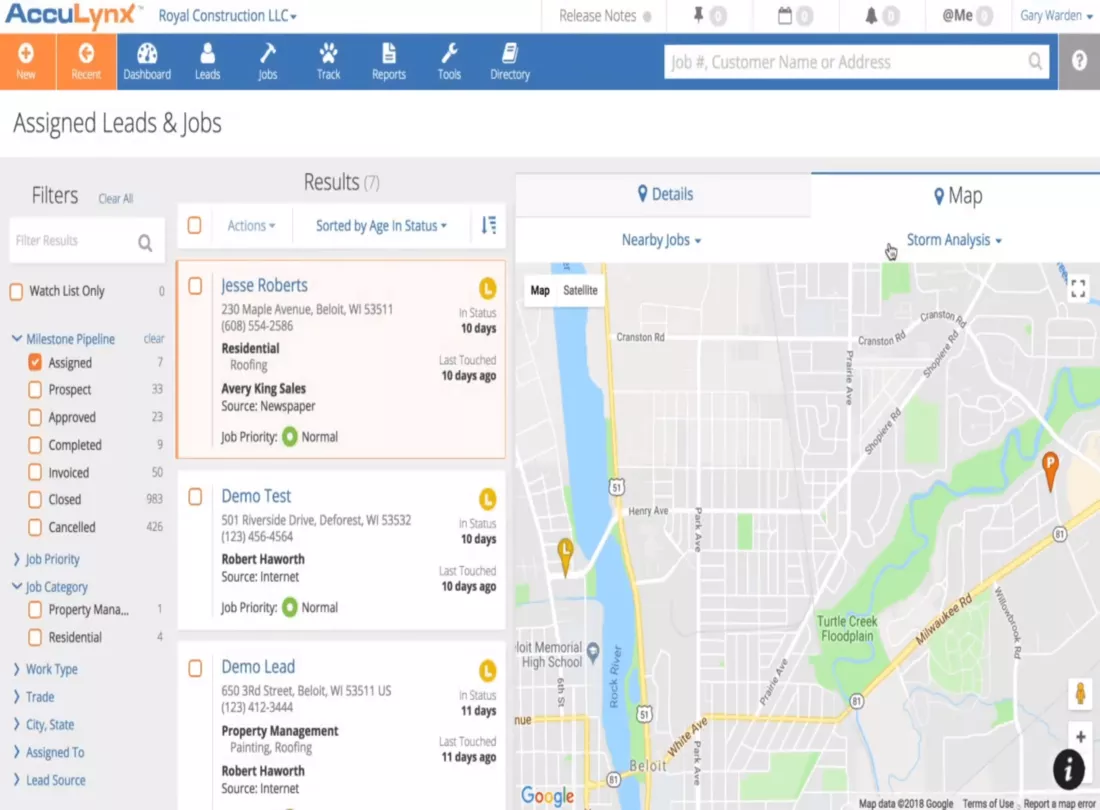1100x810 pixels.
Task: Open Nearby Jobs dropdown
Action: [x=662, y=240]
